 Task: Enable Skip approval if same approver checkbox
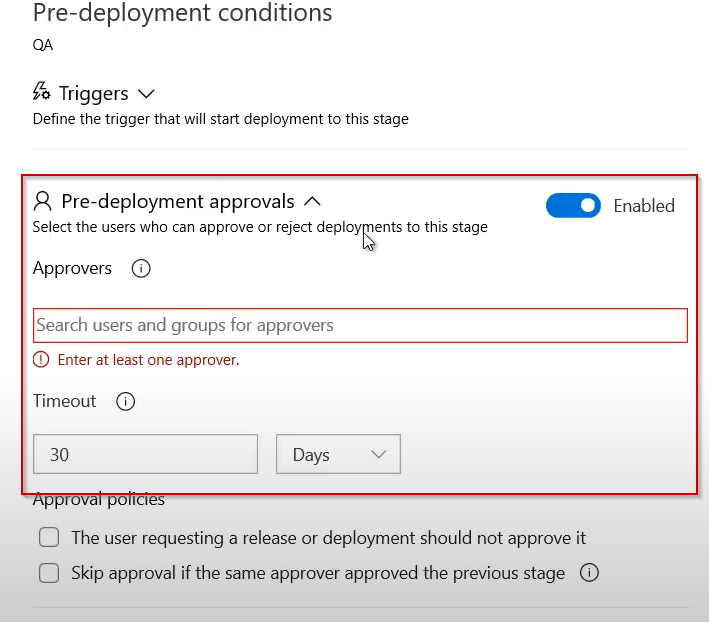click(49, 574)
